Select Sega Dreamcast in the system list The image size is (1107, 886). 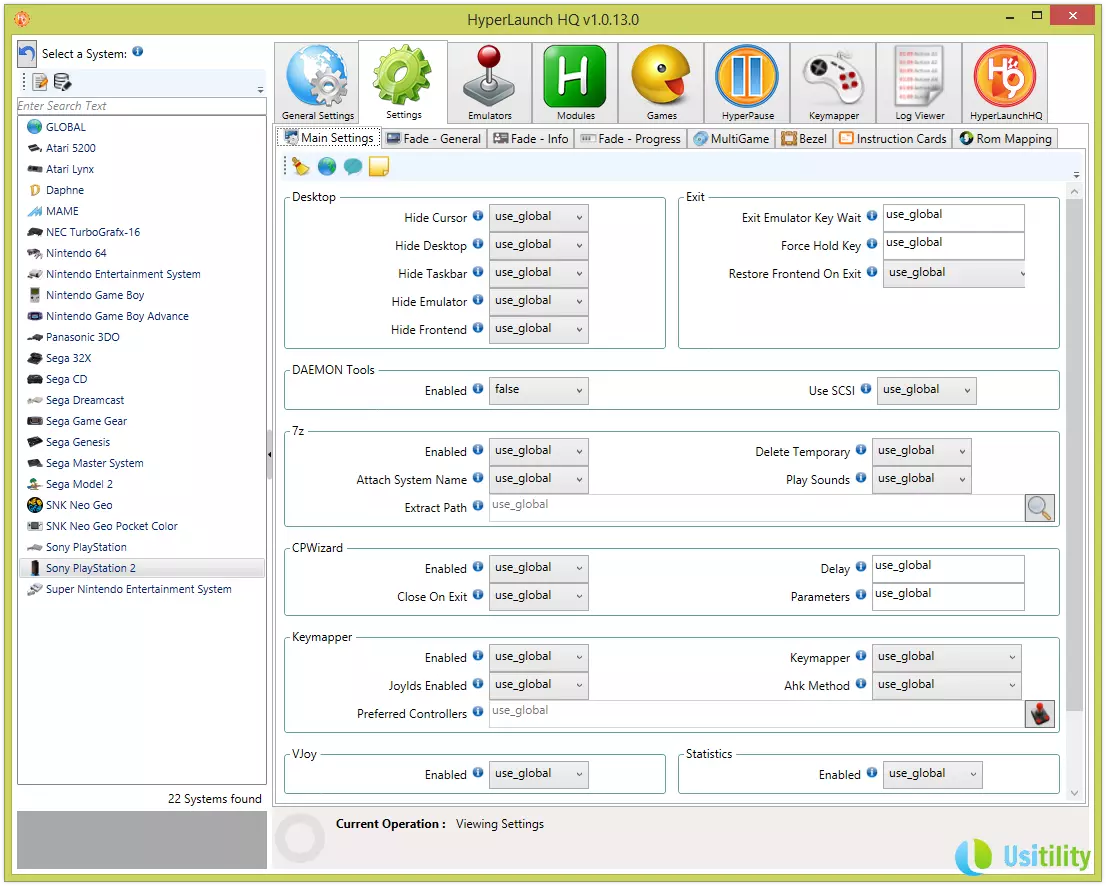coord(85,400)
